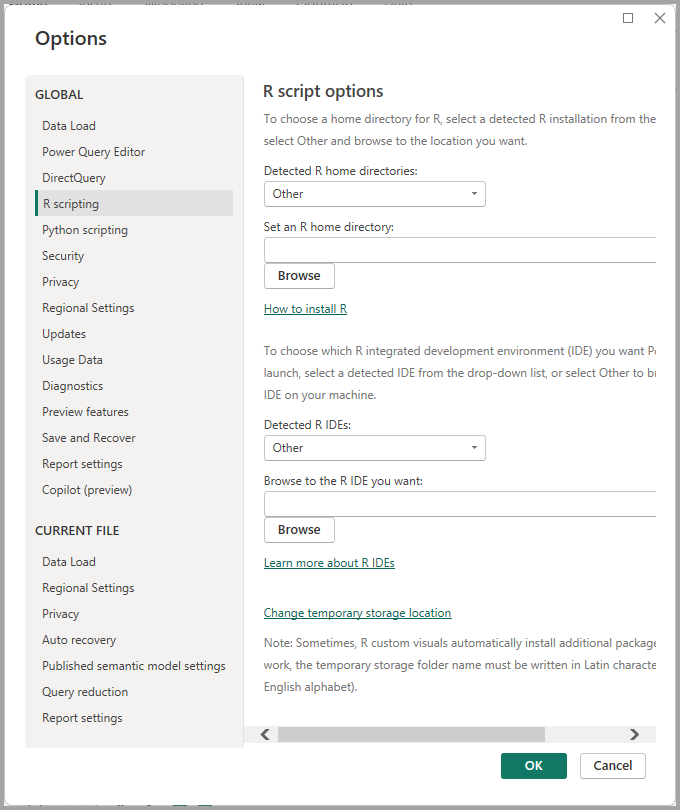Screen dimensions: 680x810
Task: Expand the Detected R IDEs dropdown
Action: coord(375,448)
